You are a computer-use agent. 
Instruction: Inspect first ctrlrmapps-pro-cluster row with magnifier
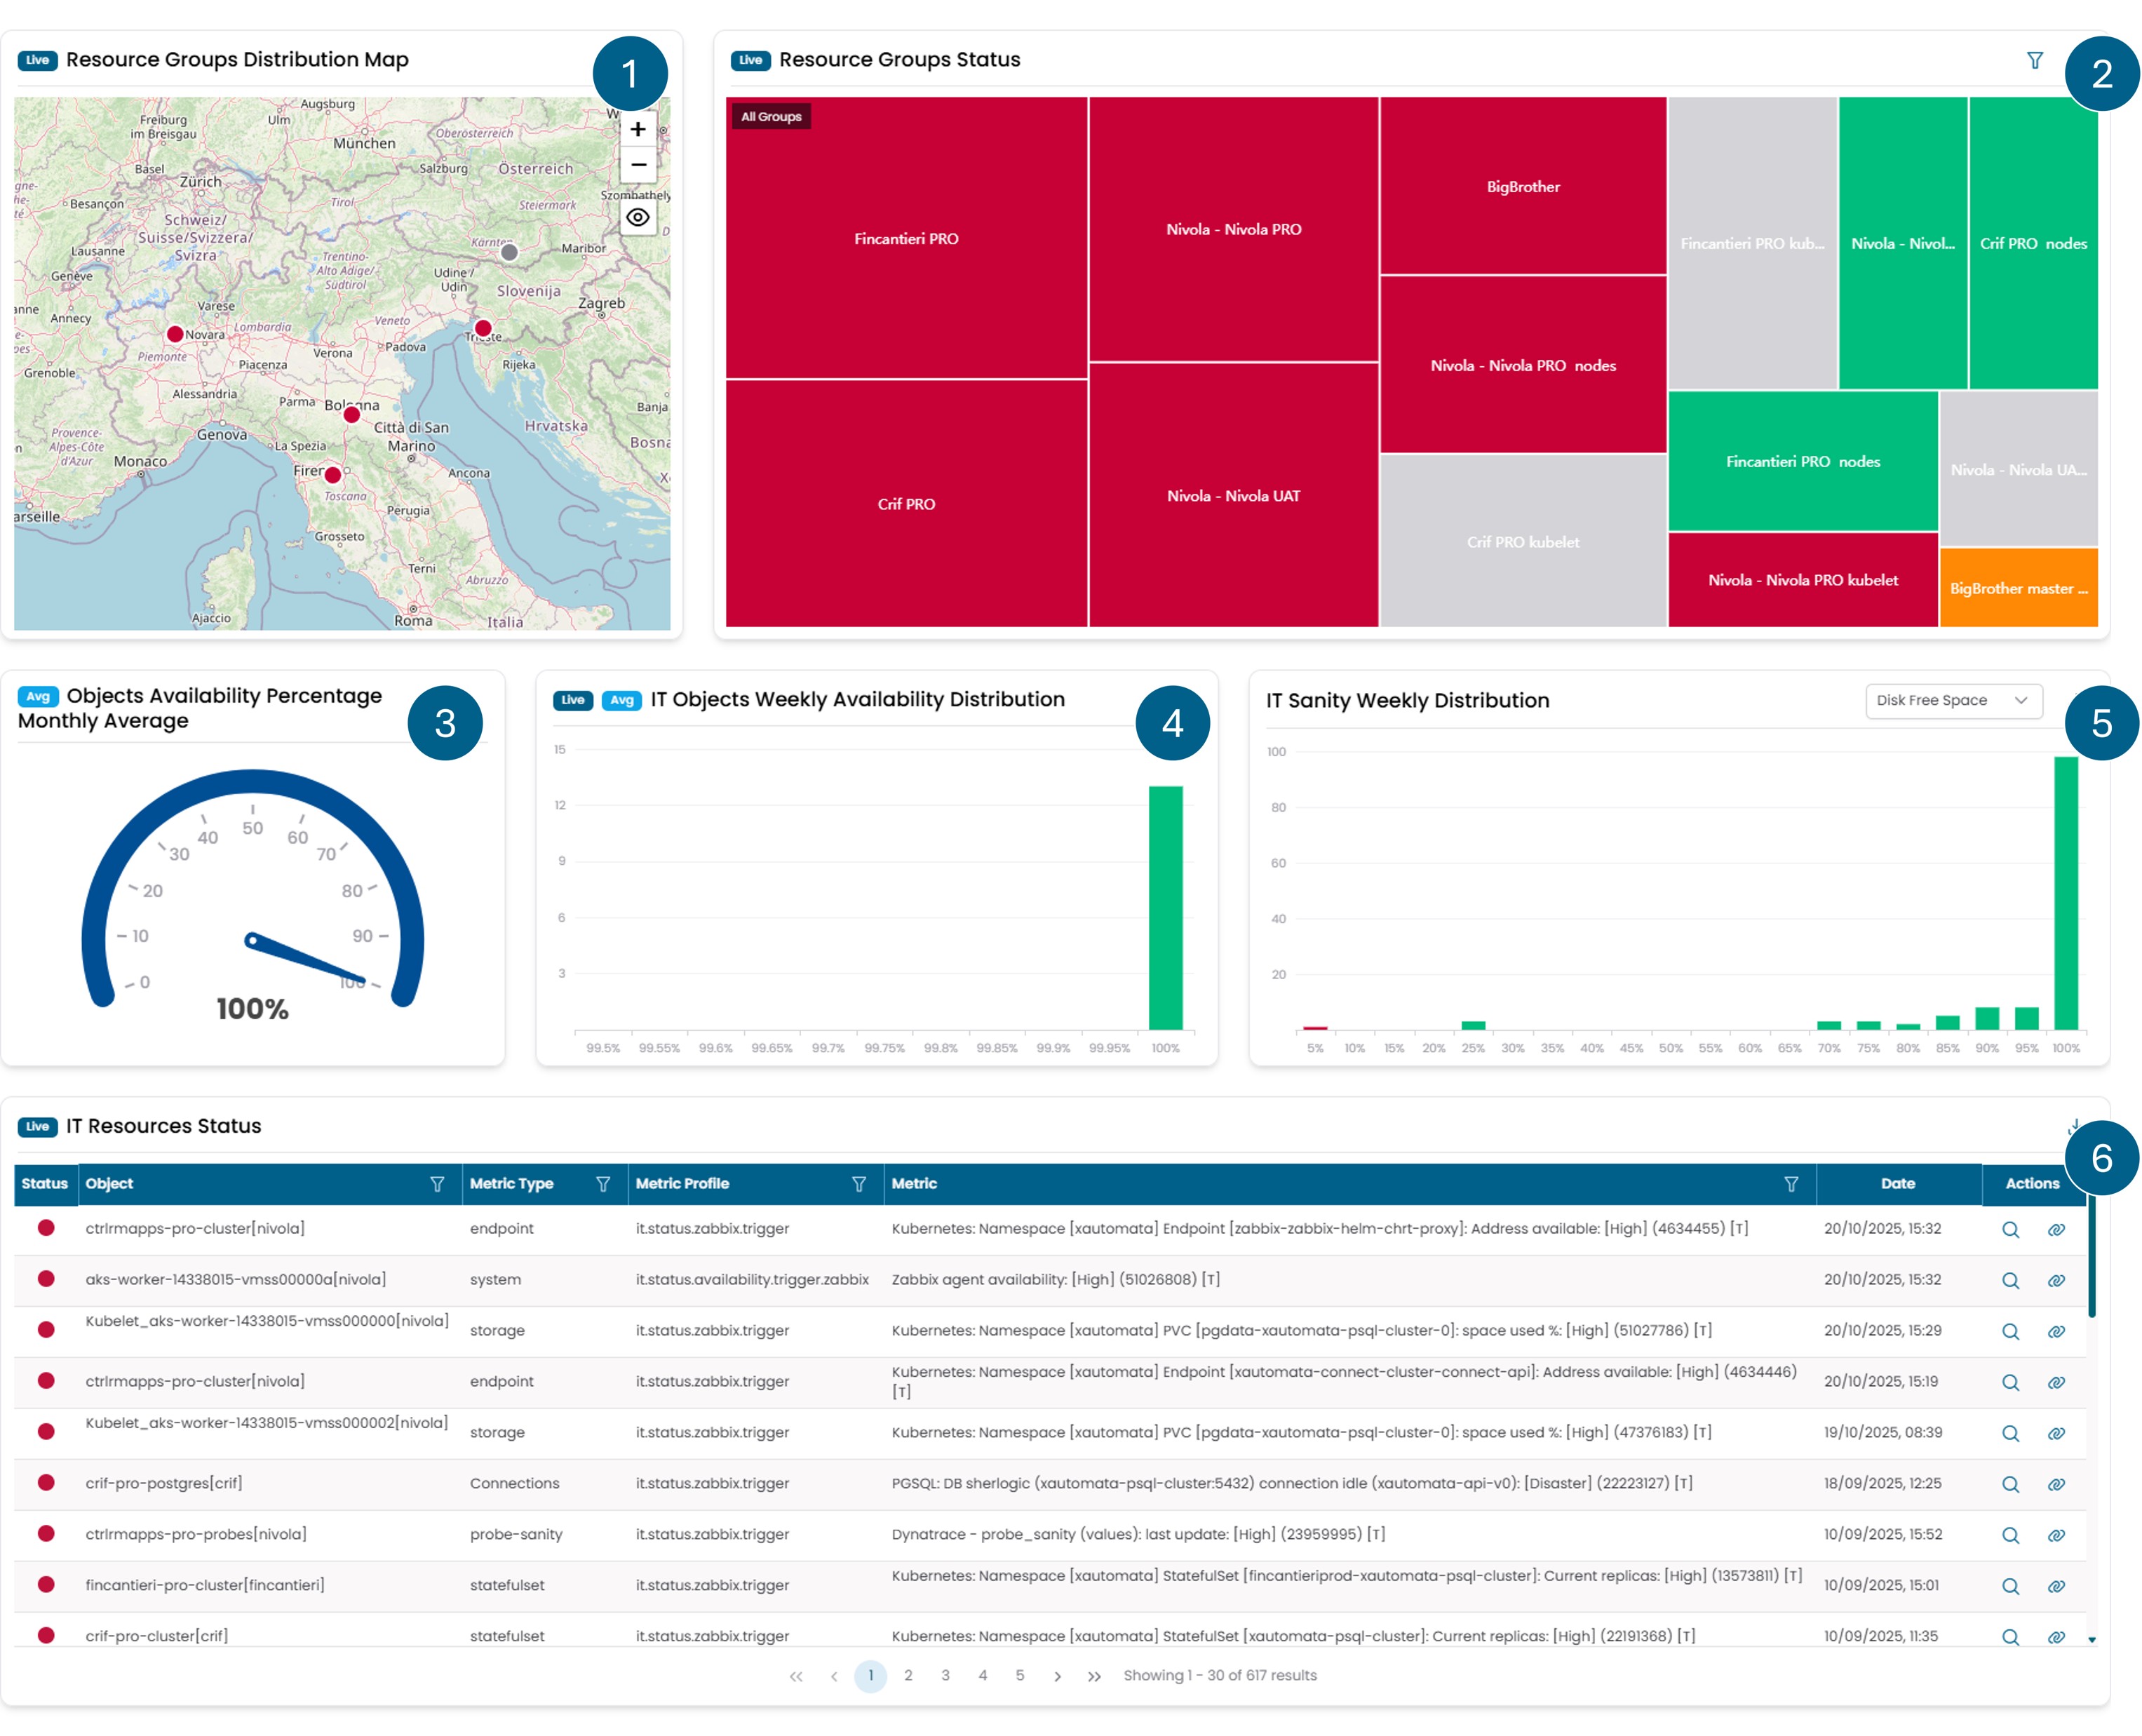tap(2009, 1230)
